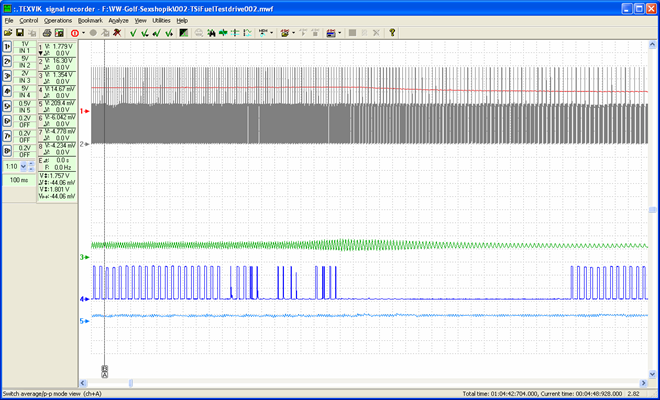Viewport: 660px width, 400px height.
Task: Click channel 5 range button 0.5V IN 5
Action: click(x=25, y=105)
